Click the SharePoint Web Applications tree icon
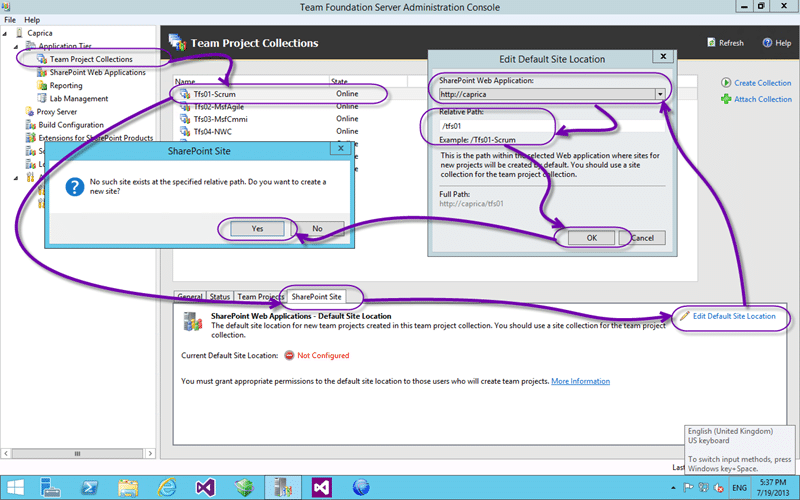Image resolution: width=800 pixels, height=500 pixels. 42,72
